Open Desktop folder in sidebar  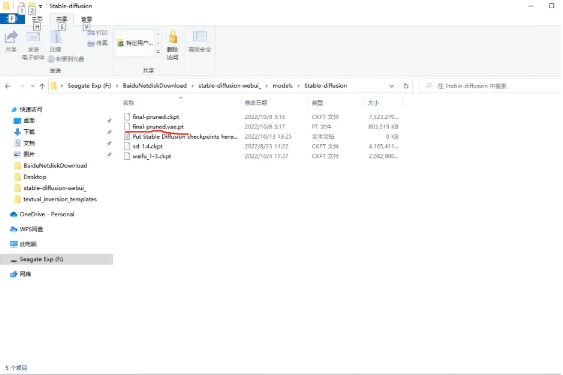tap(34, 177)
